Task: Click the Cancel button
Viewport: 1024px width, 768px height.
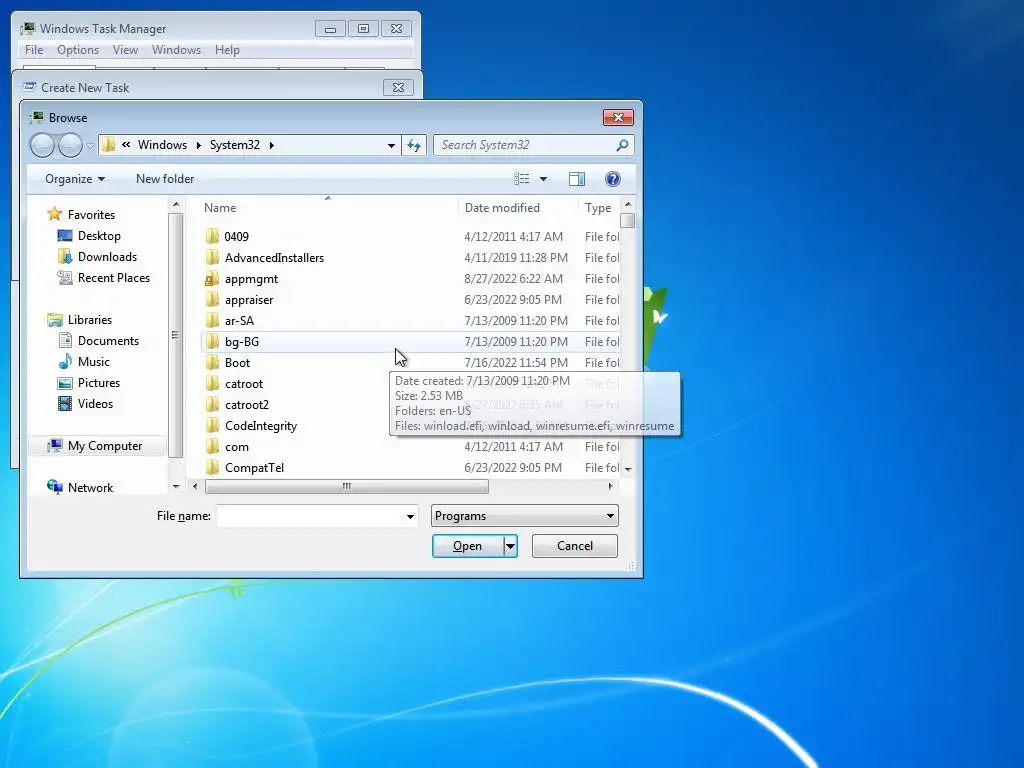Action: click(x=575, y=546)
